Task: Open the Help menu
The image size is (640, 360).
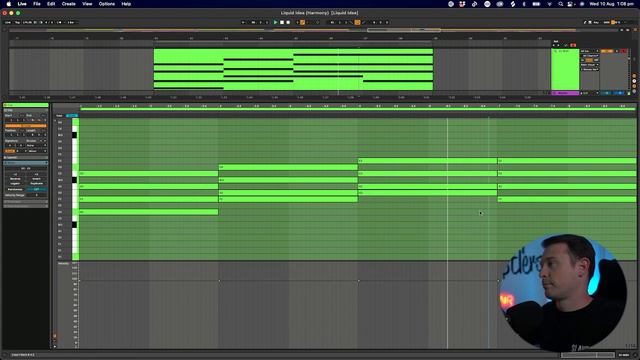Action: [126, 4]
